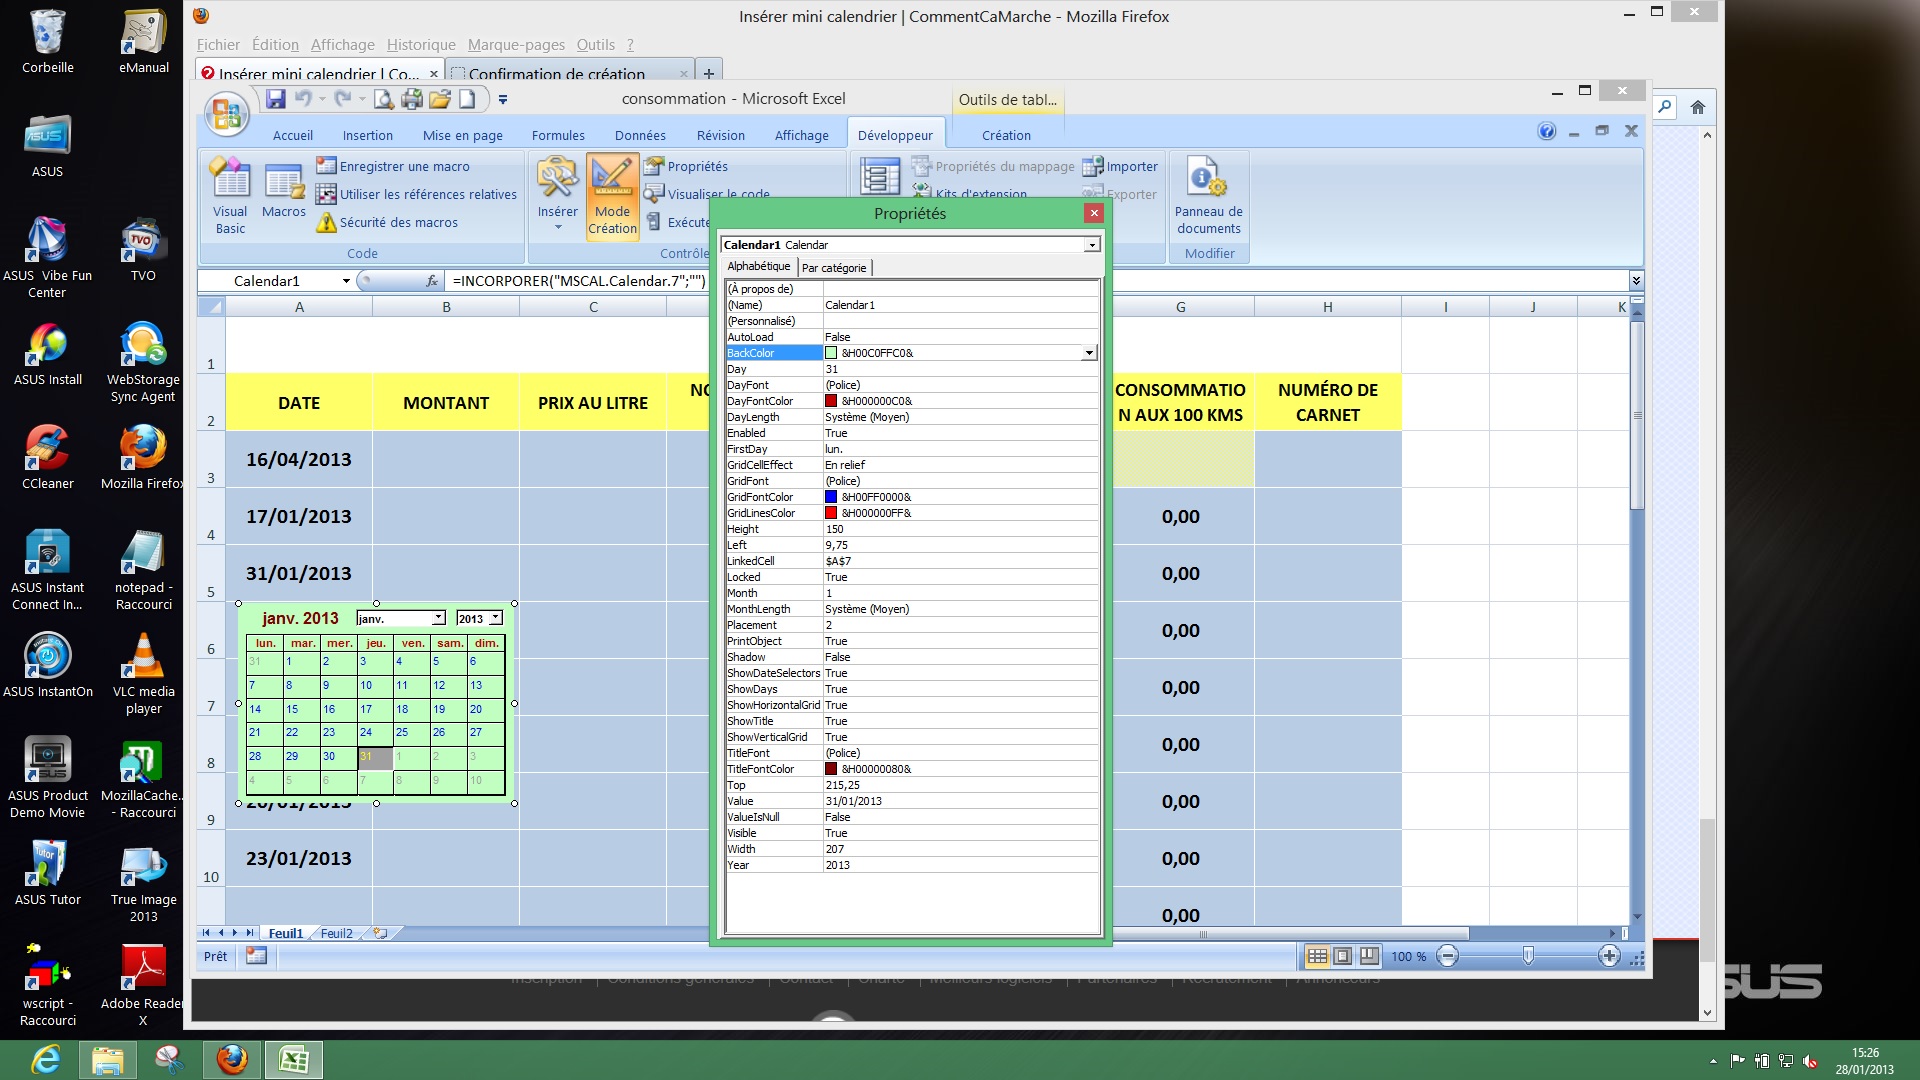Click the Redo arrow in Quick Access toolbar
This screenshot has height=1080, width=1920.
(x=343, y=99)
